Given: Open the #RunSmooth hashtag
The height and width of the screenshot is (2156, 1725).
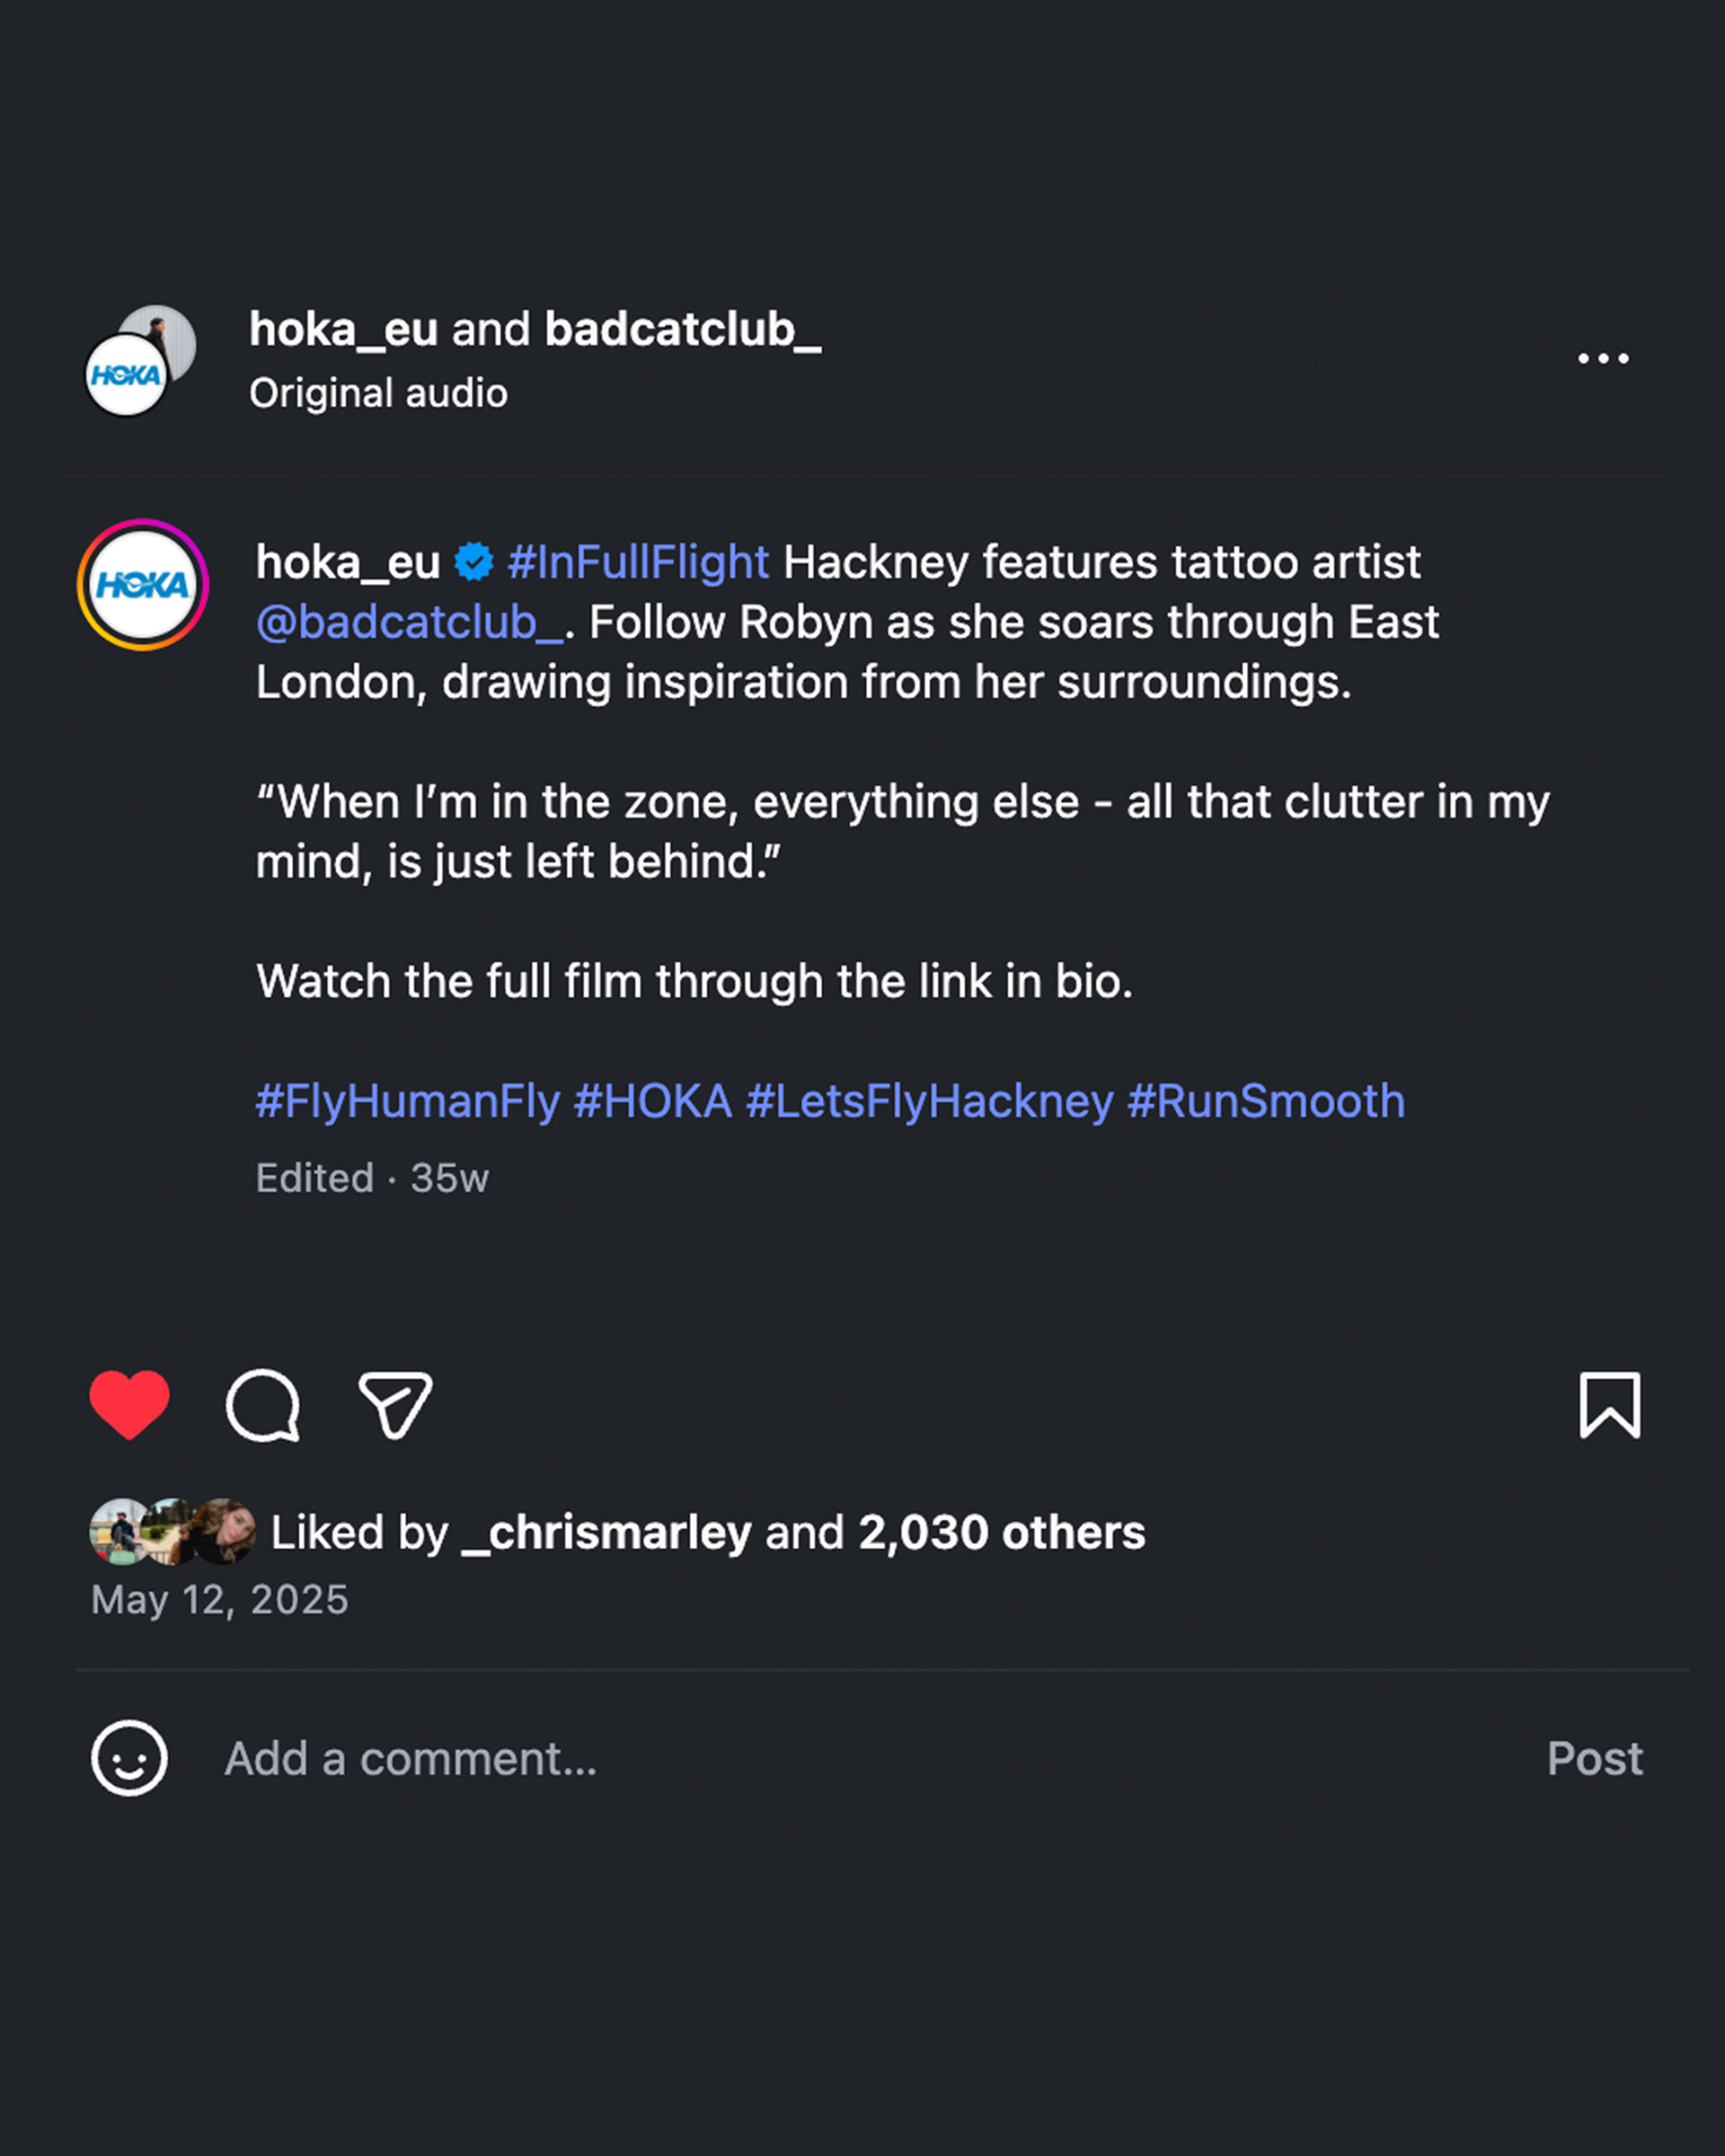Looking at the screenshot, I should pyautogui.click(x=1265, y=1101).
